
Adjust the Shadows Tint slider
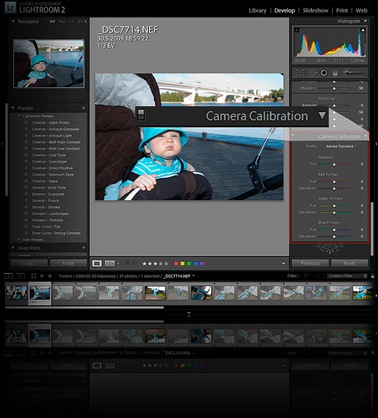point(334,164)
